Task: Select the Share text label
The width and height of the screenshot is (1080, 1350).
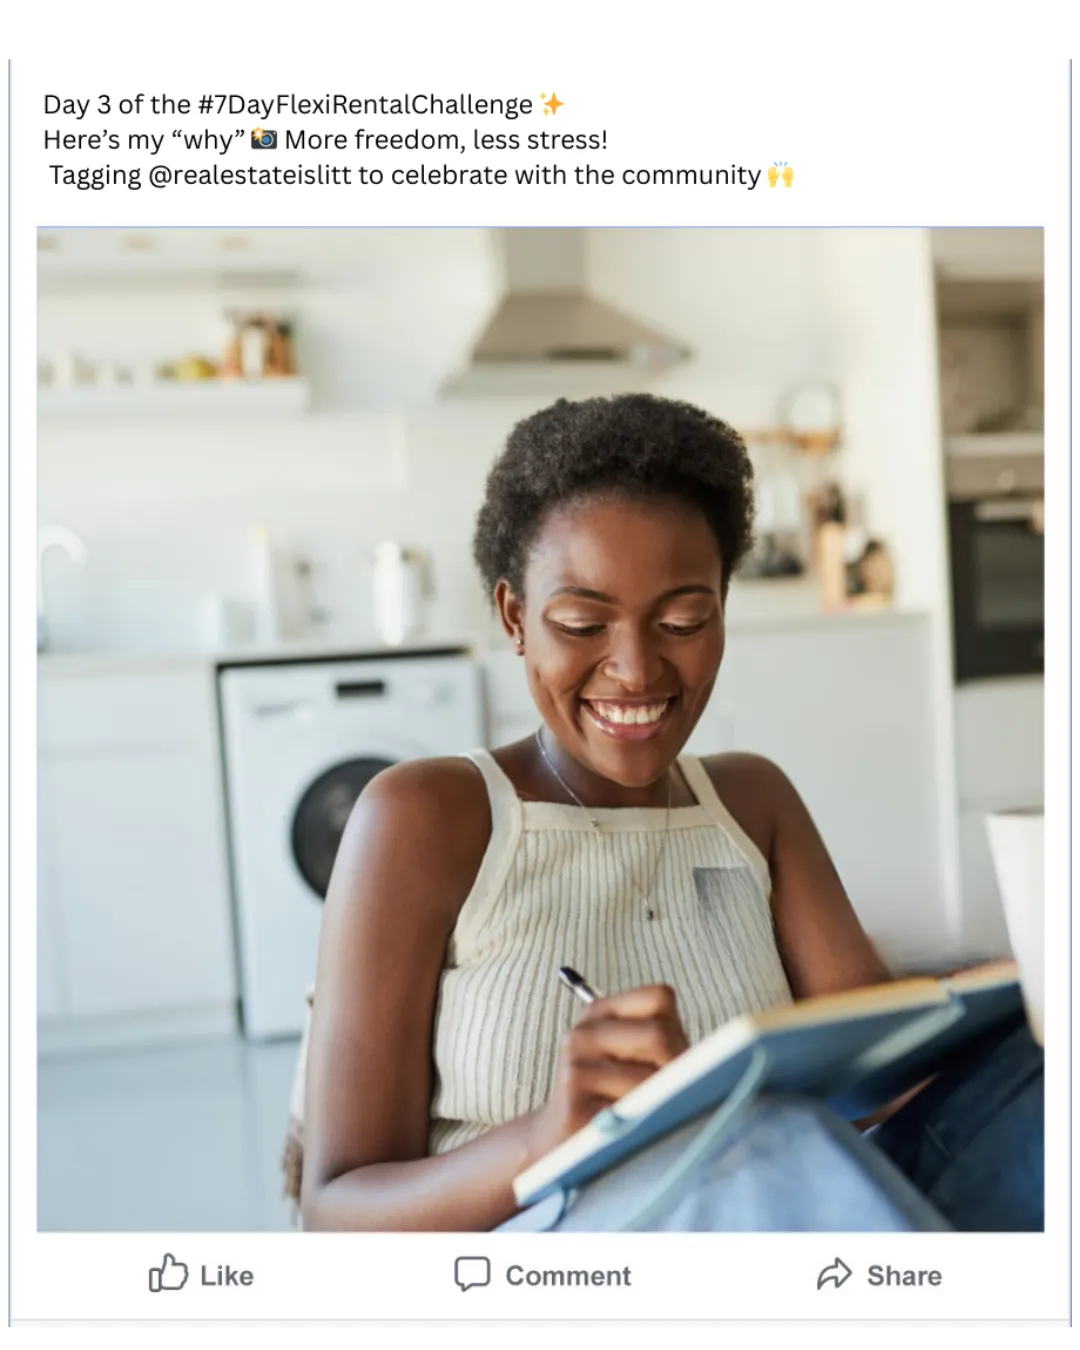Action: pyautogui.click(x=904, y=1275)
